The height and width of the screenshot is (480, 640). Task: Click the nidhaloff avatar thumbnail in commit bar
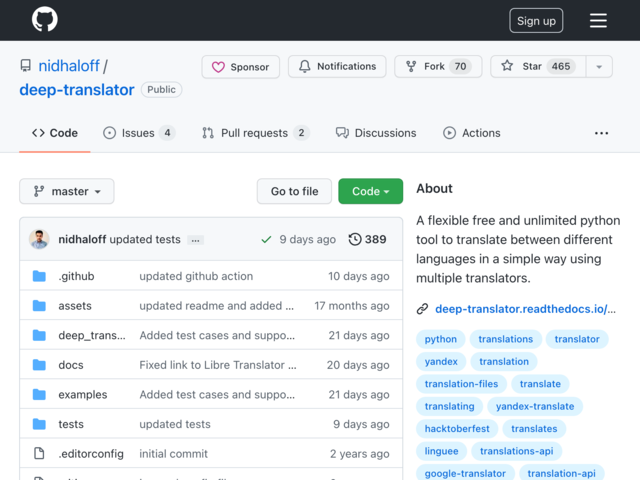(x=39, y=239)
